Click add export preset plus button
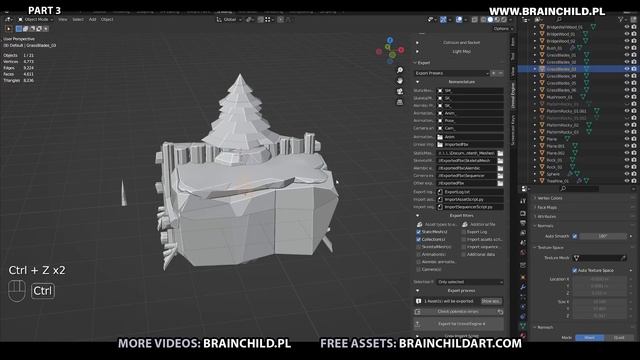Screen dimensions: 640x360 (x=493, y=73)
